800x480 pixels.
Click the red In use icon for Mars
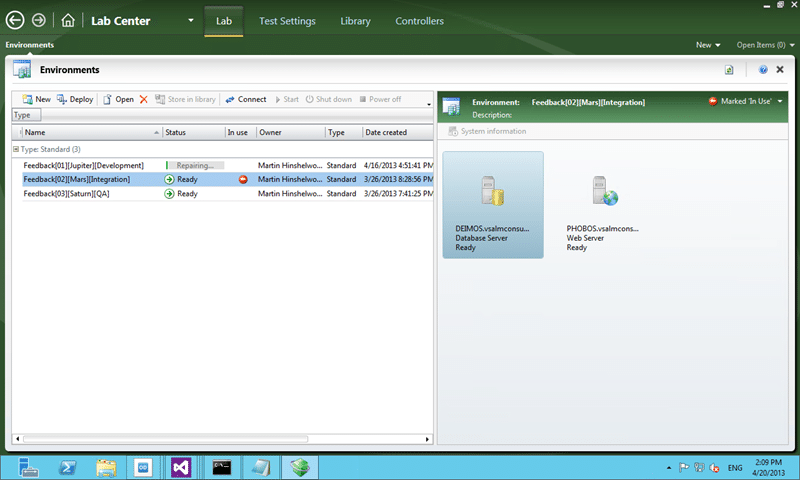click(243, 180)
